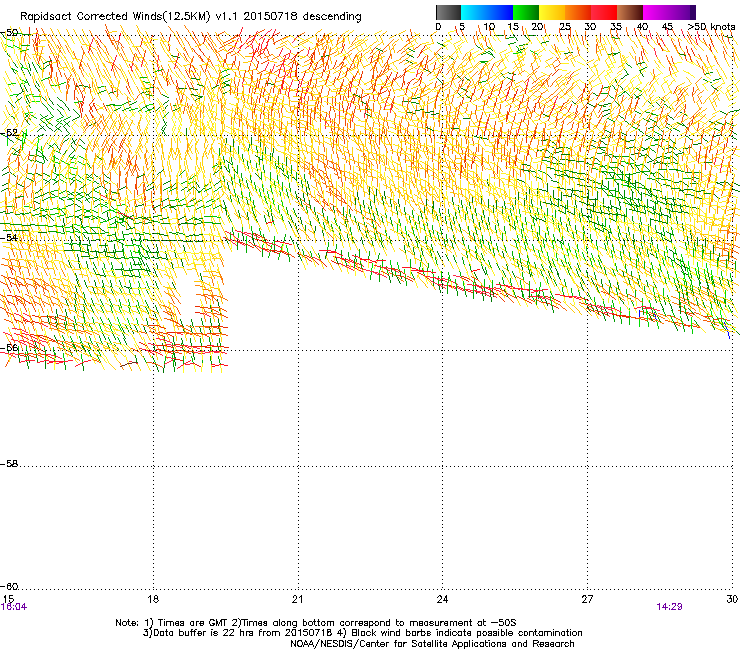The width and height of the screenshot is (740, 650).
Task: Click the gray 0-5 knots color segment
Action: coord(448,12)
